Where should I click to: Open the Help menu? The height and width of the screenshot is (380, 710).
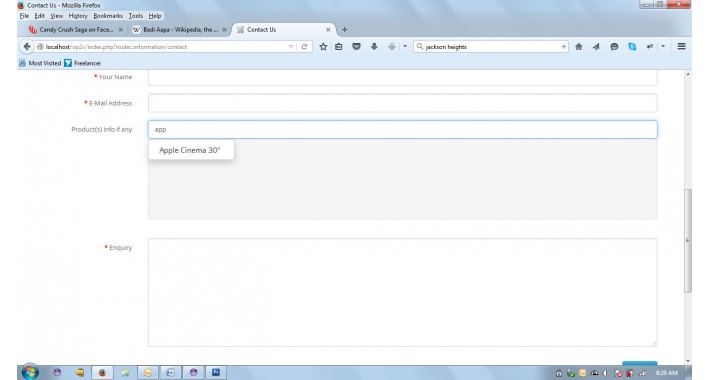coord(155,16)
